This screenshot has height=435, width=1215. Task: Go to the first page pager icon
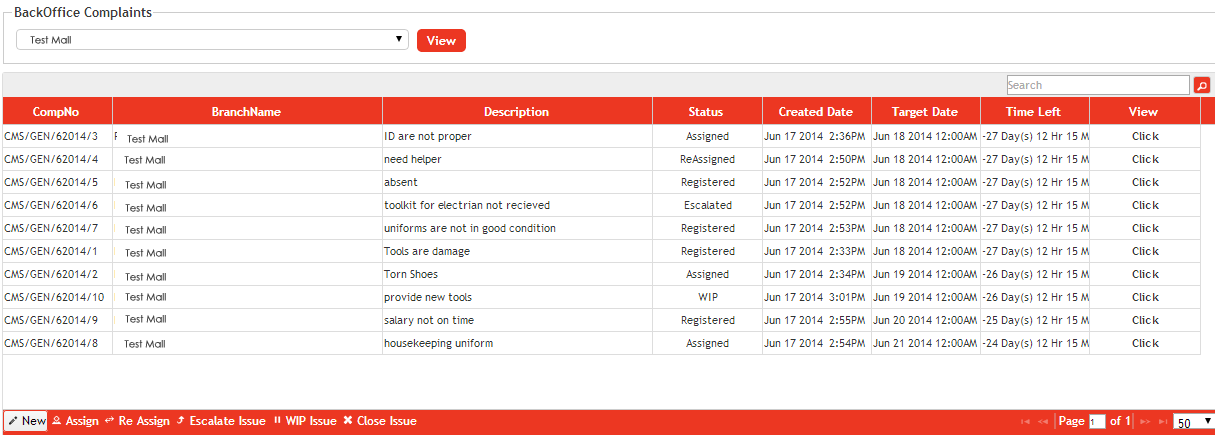pos(1024,422)
